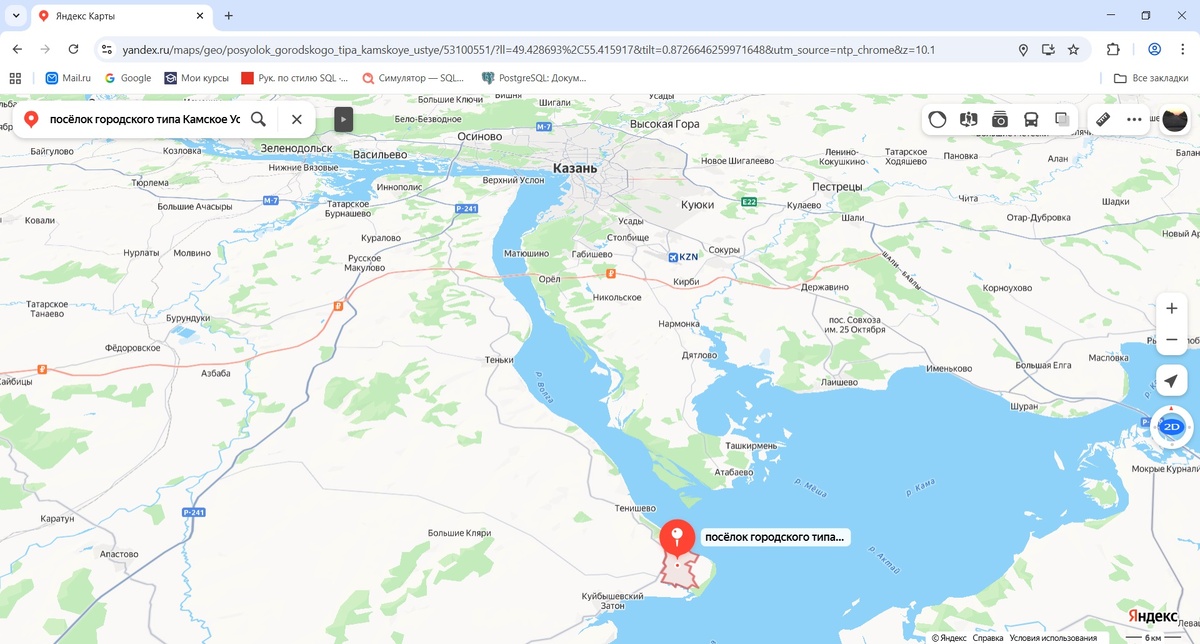Click the © Яндекс copyright link

pos(949,637)
